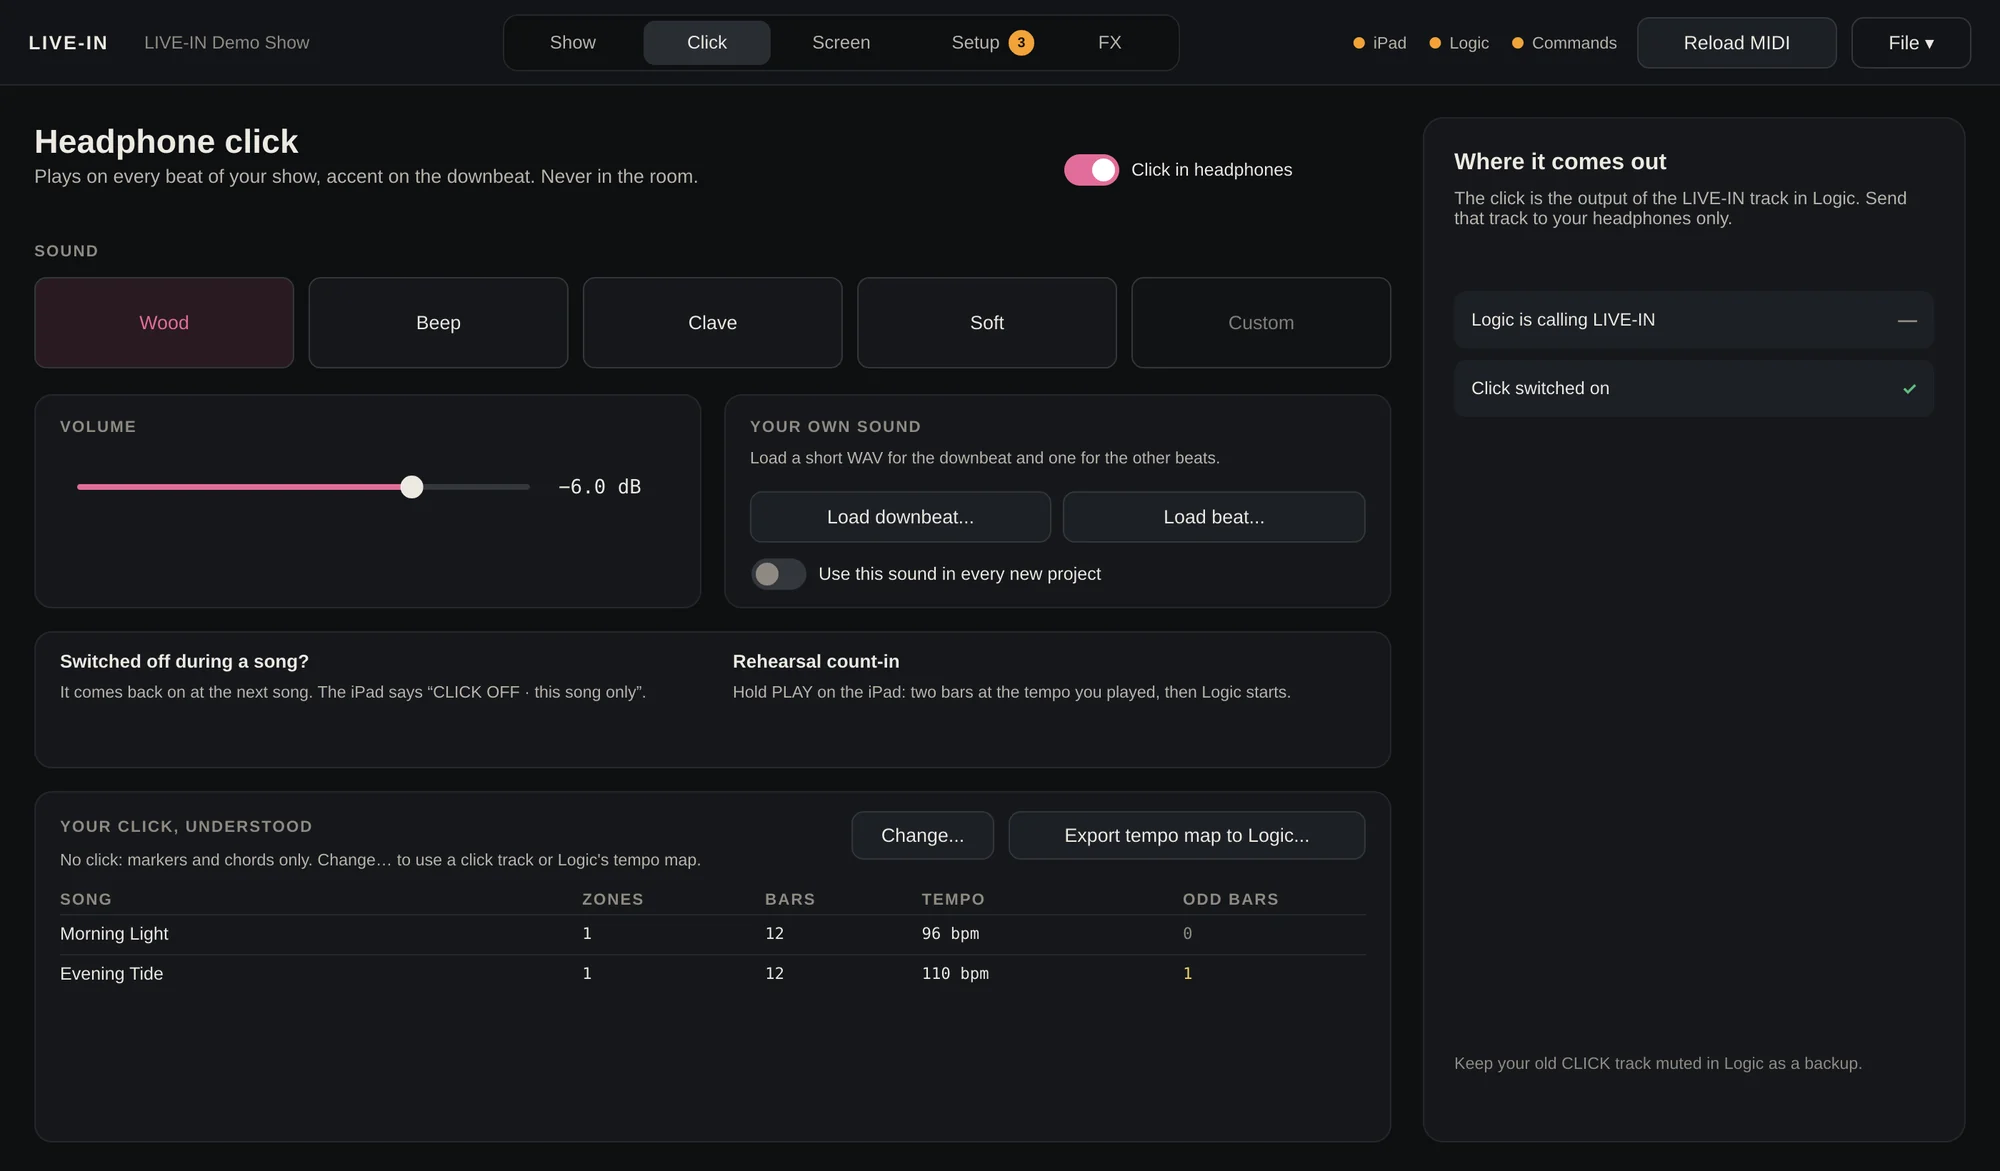Image resolution: width=2000 pixels, height=1171 pixels.
Task: Switch to the Setup tab
Action: (x=975, y=43)
